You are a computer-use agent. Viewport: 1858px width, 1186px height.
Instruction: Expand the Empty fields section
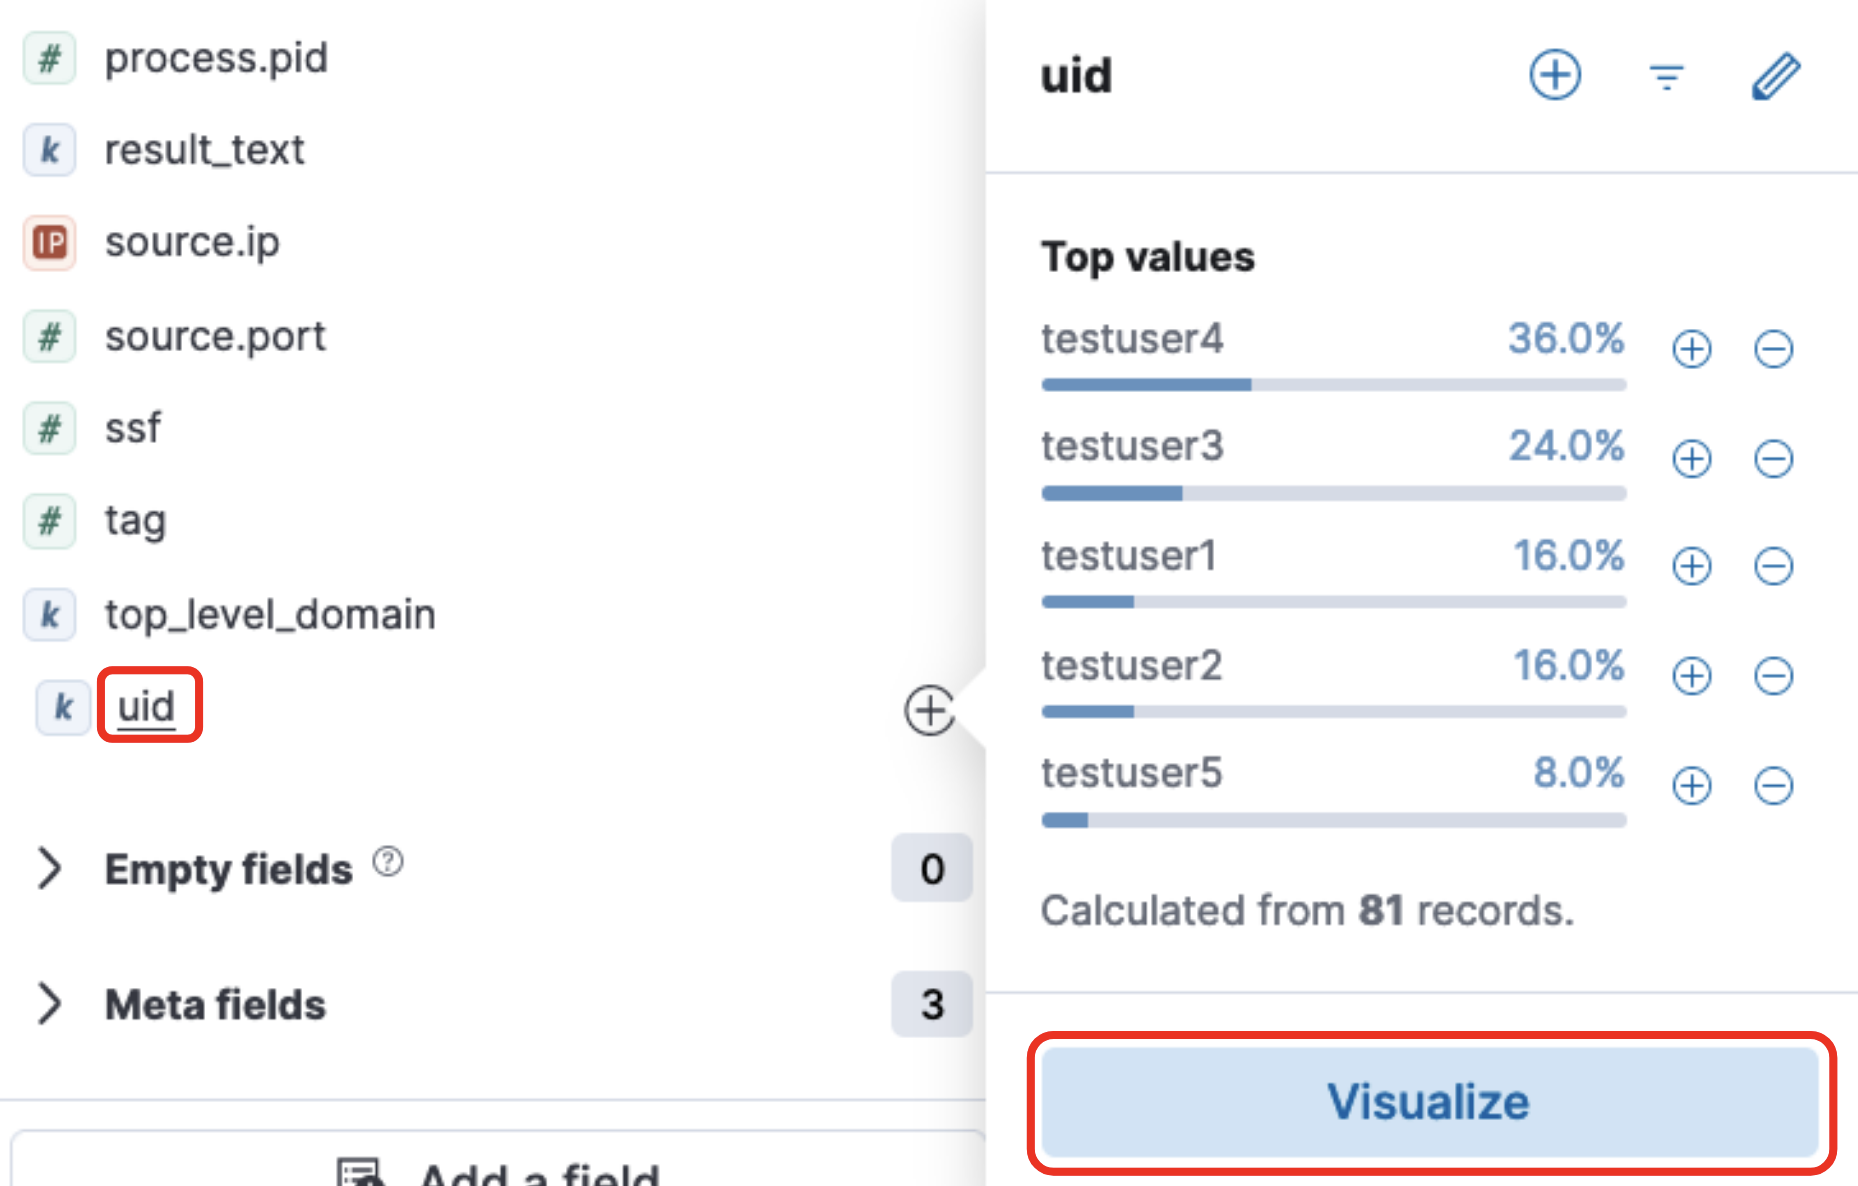(50, 868)
